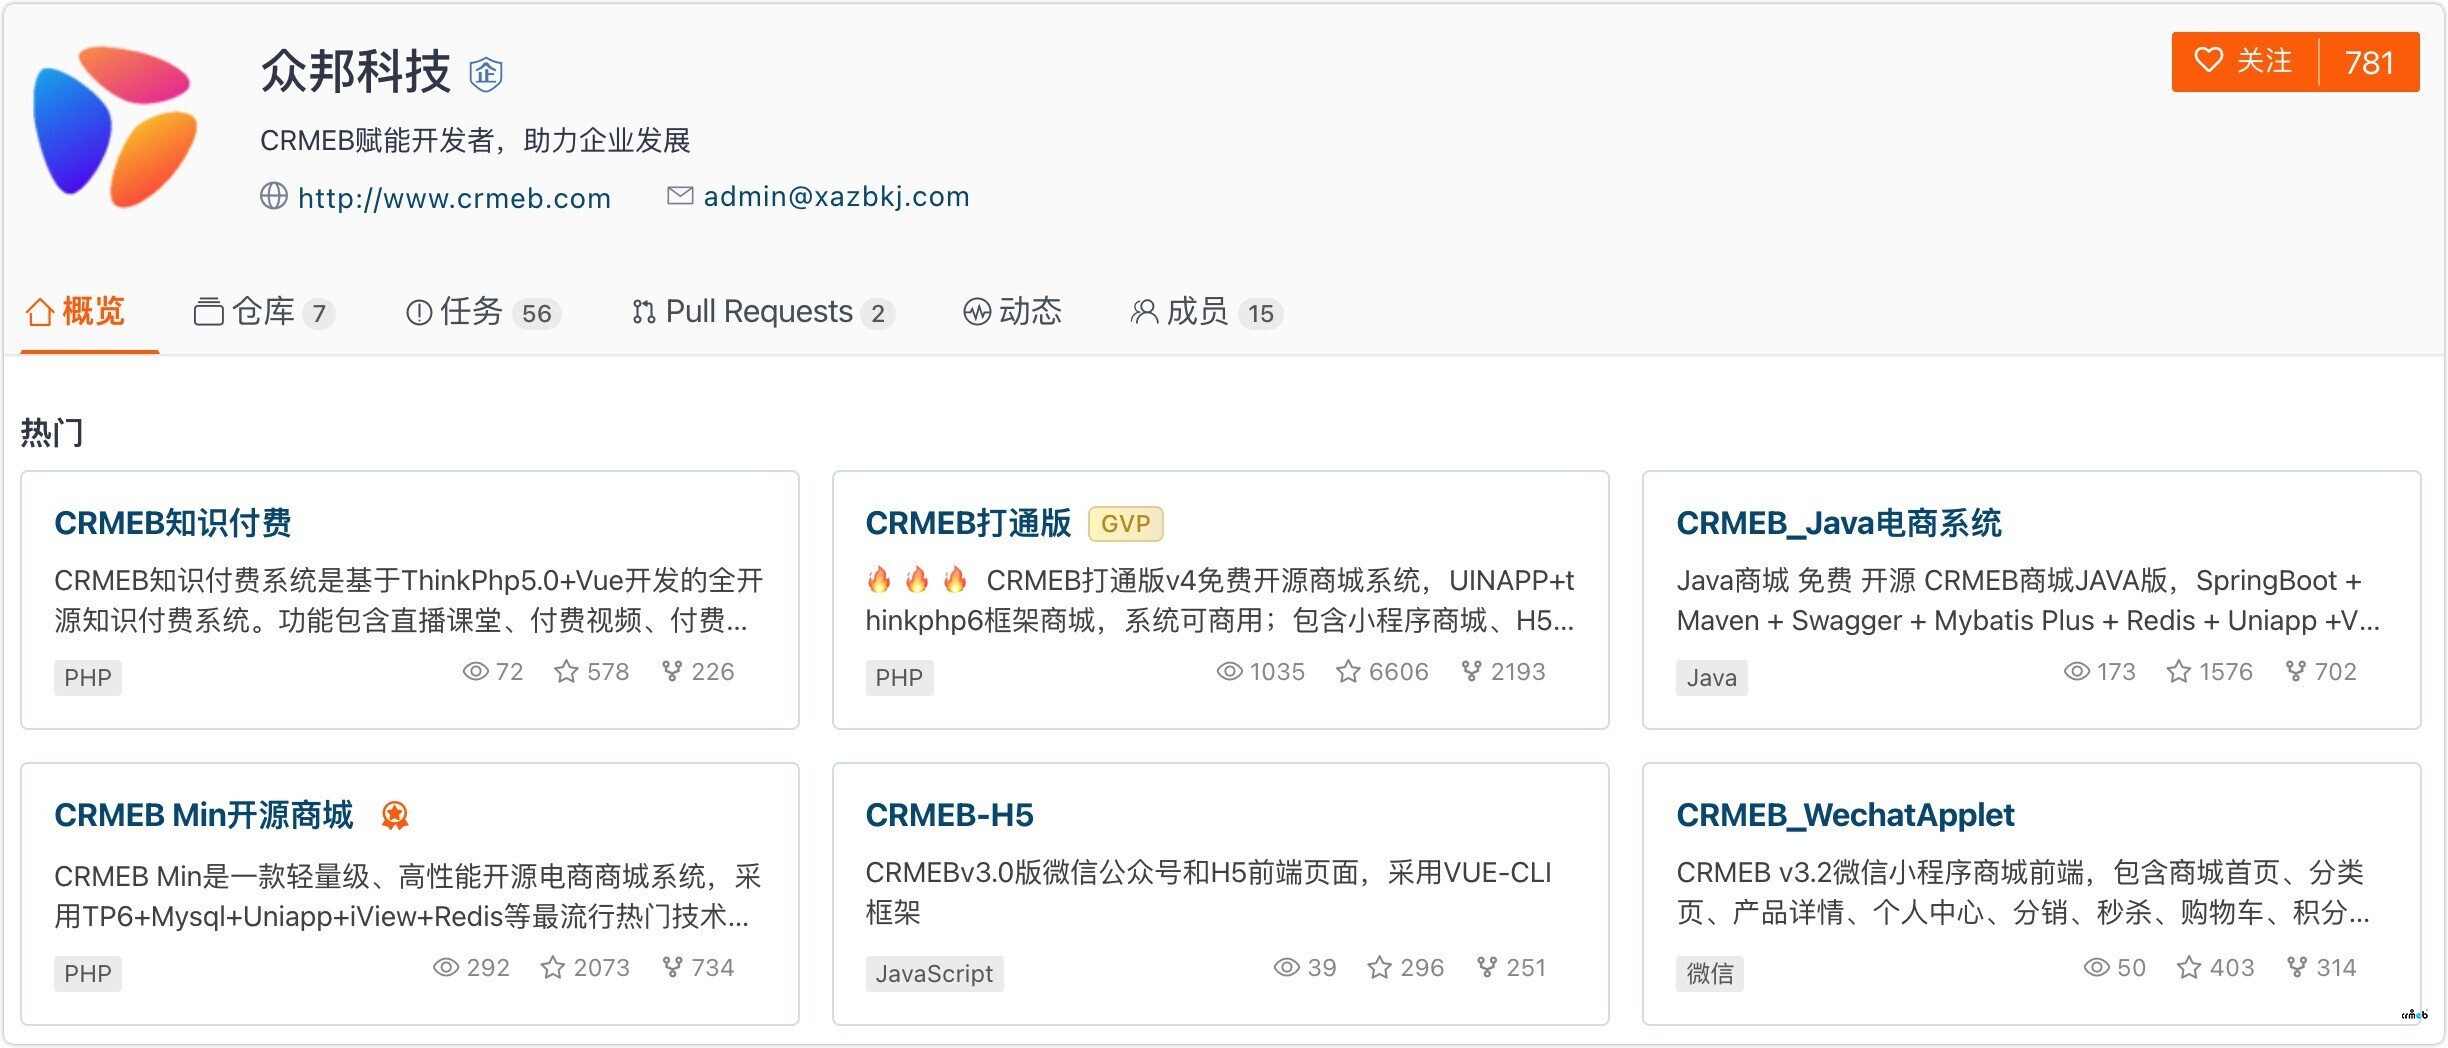2448x1048 pixels.
Task: Open the 任务 issues tab
Action: tap(482, 313)
